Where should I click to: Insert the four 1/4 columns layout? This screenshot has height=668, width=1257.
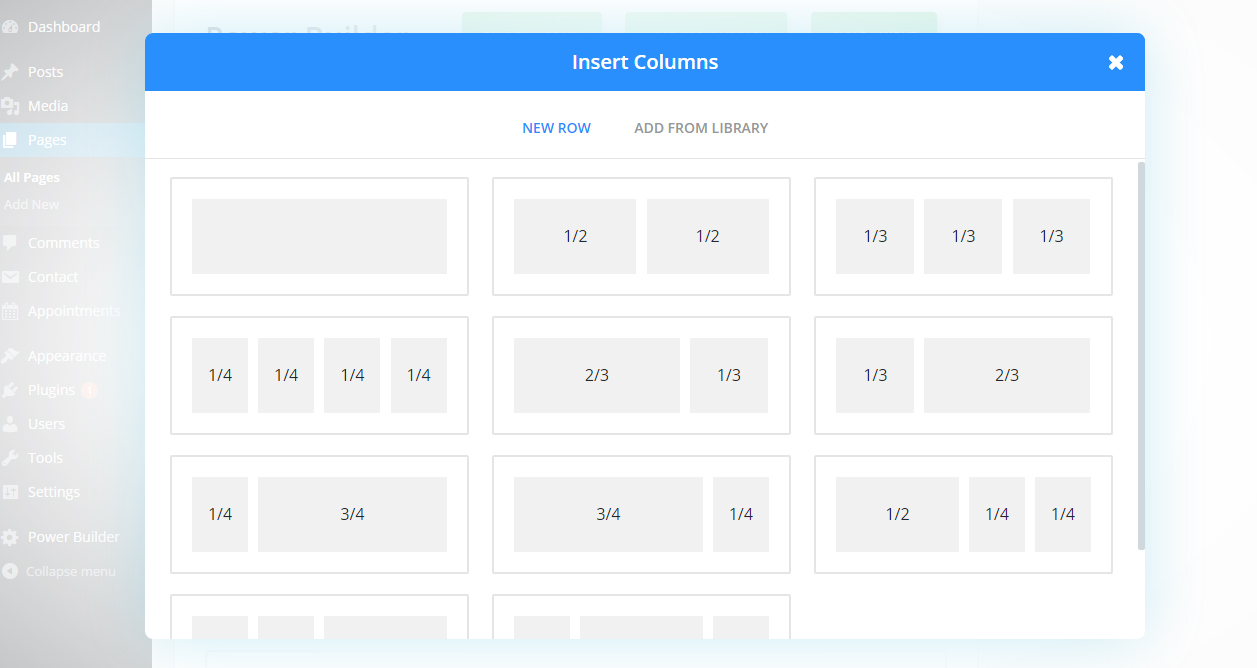[x=319, y=375]
